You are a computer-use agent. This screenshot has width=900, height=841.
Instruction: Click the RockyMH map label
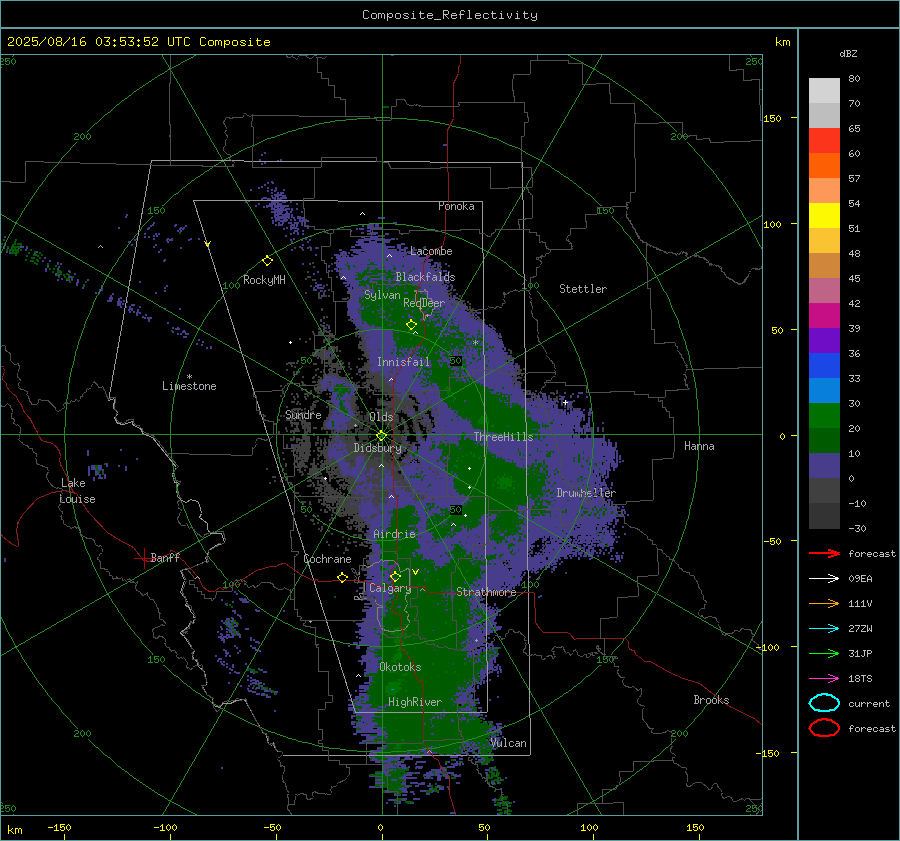coord(264,280)
